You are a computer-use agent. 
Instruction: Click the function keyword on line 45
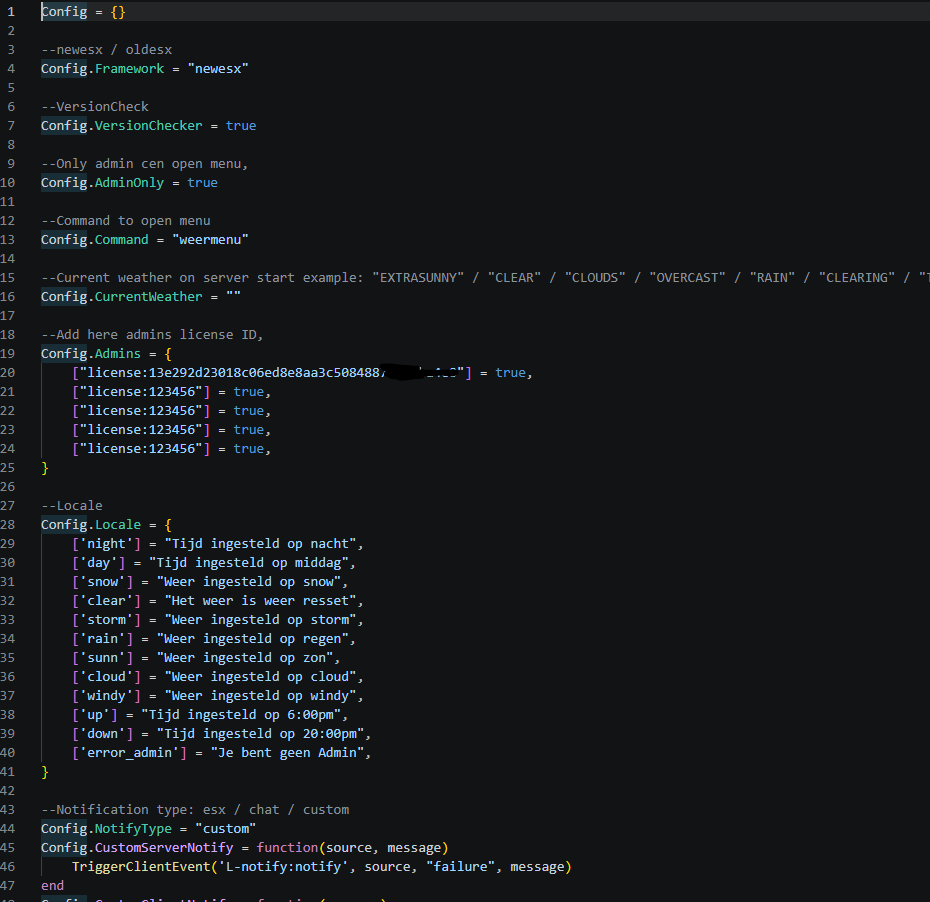287,847
